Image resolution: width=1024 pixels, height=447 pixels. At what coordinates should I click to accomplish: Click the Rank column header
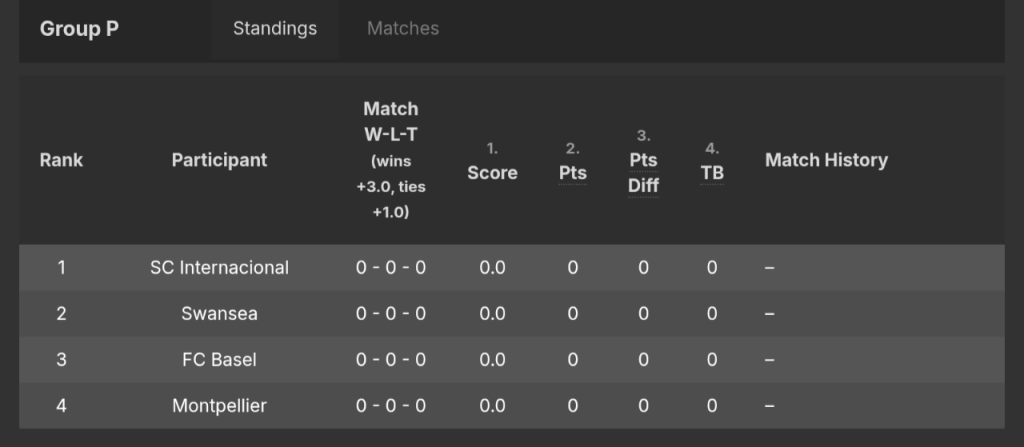pyautogui.click(x=61, y=160)
